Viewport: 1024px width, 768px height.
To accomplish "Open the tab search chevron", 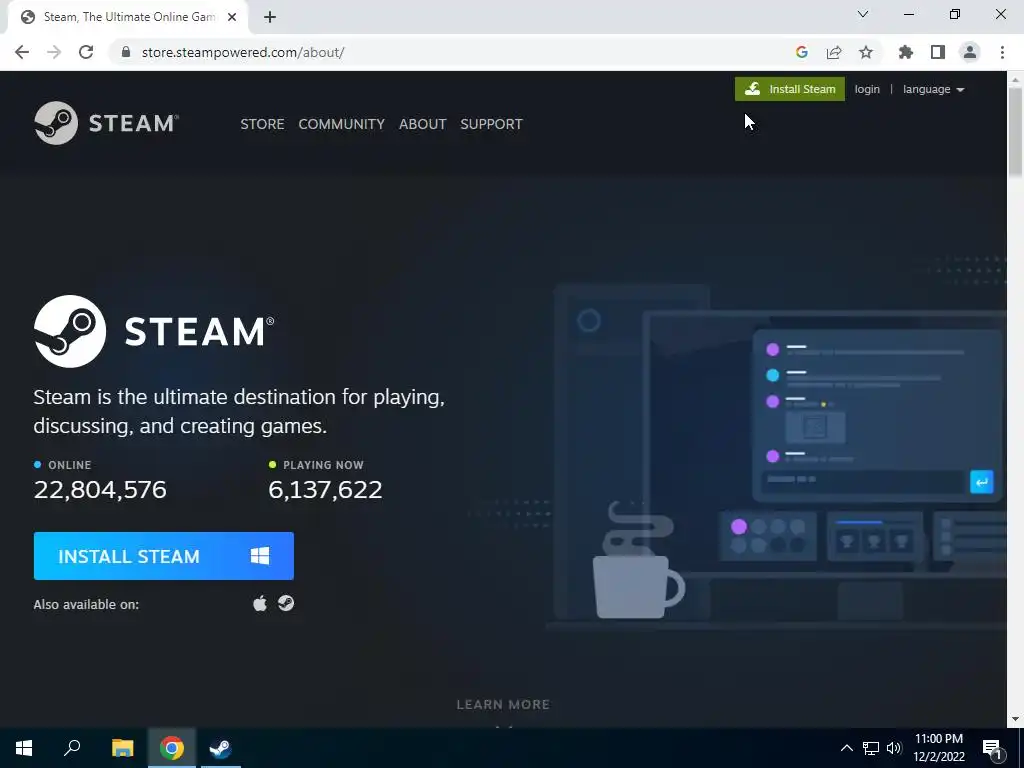I will [863, 14].
